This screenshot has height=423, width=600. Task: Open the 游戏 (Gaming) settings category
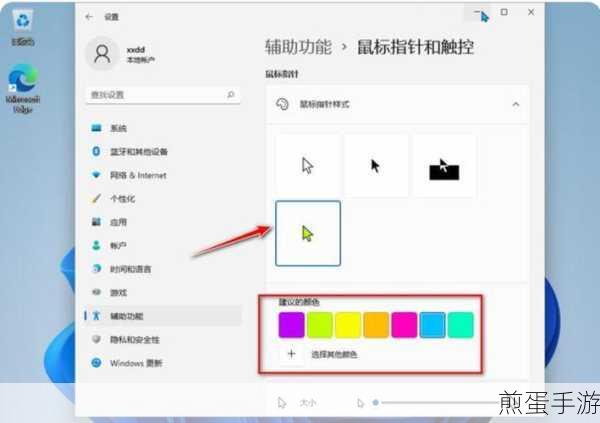pos(163,292)
